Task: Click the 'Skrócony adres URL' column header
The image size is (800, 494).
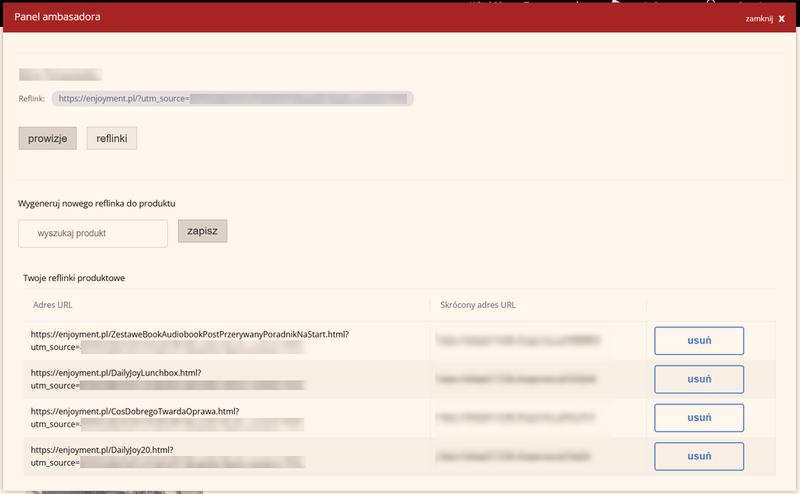Action: coord(478,305)
